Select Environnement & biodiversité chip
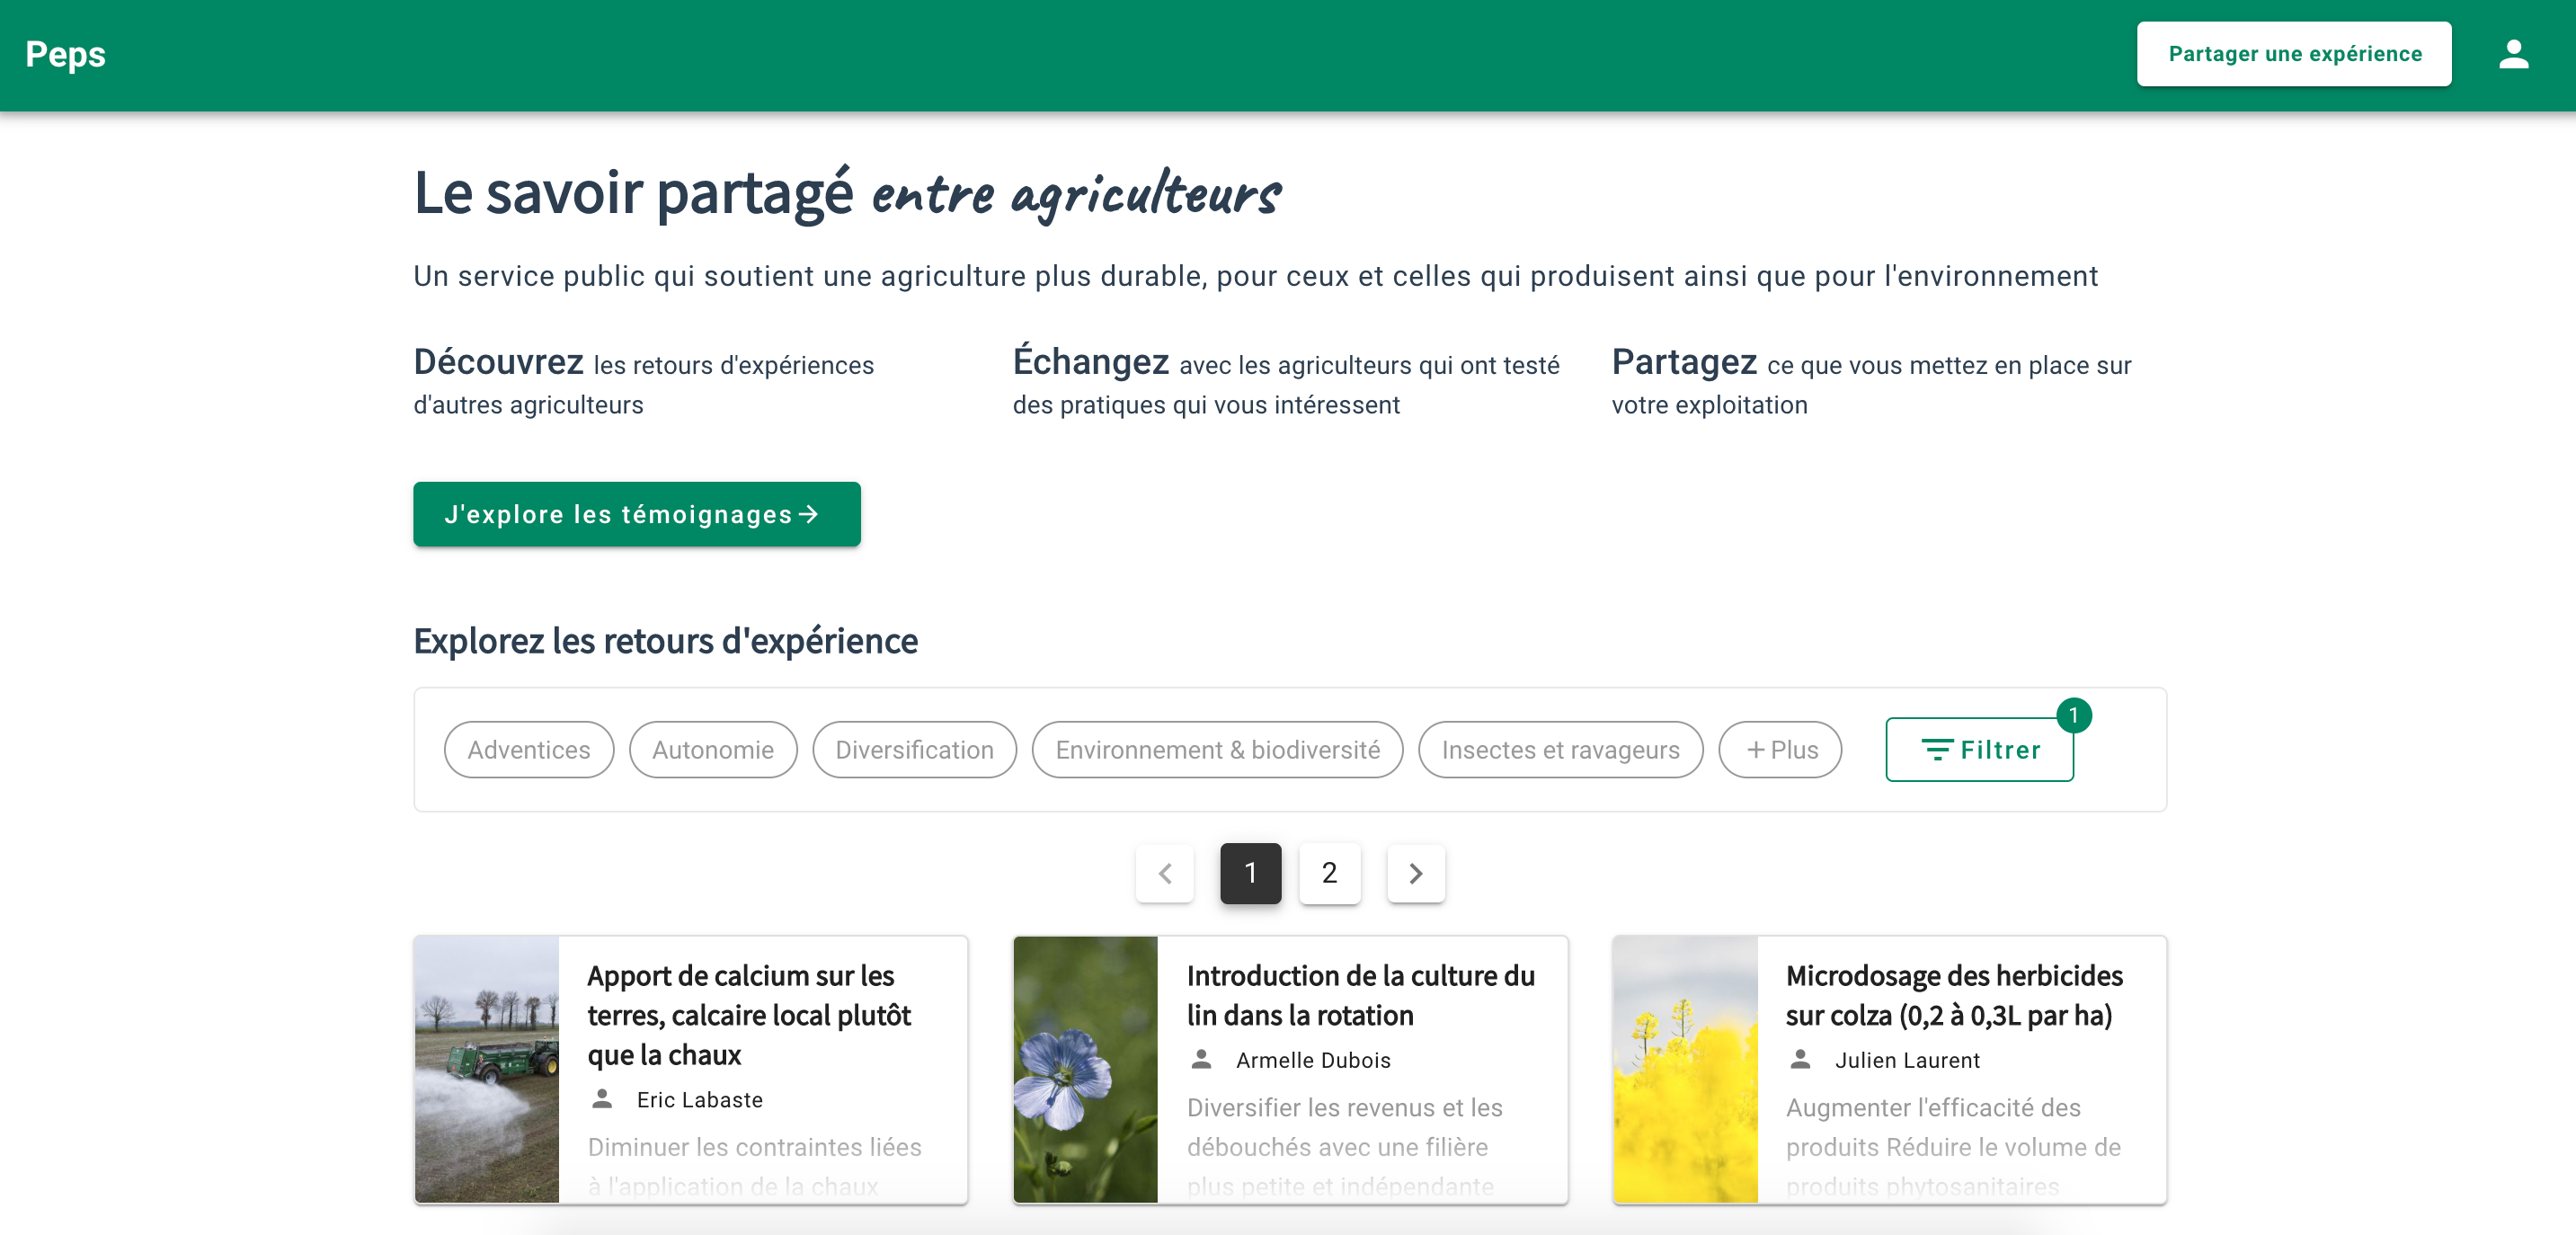The height and width of the screenshot is (1235, 2576). tap(1217, 750)
